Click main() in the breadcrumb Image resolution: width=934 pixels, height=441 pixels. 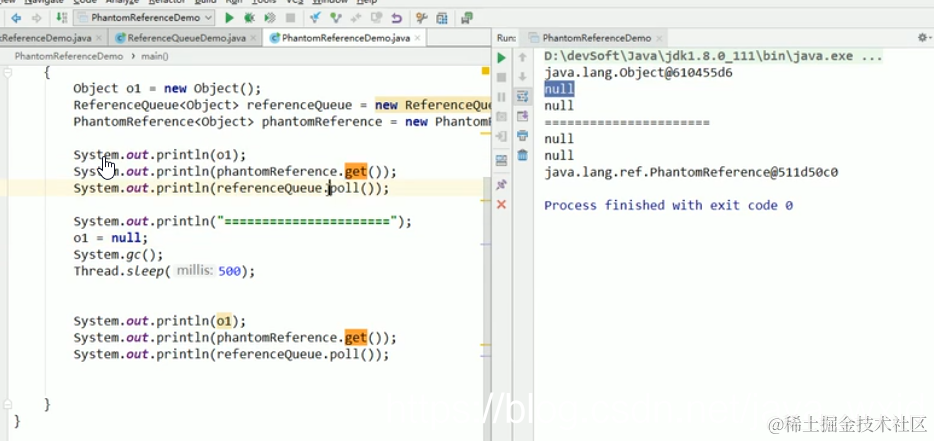tap(155, 57)
